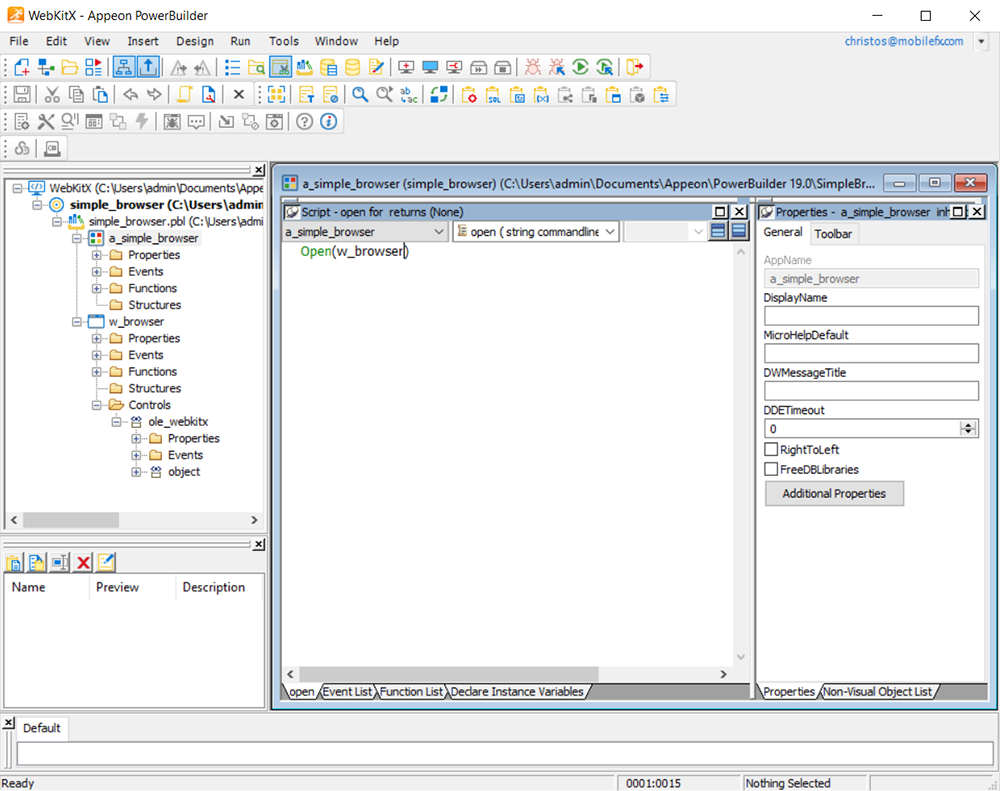Switch to Non-Visual Object List tab
Screen dimensions: 1000x791
pos(878,691)
